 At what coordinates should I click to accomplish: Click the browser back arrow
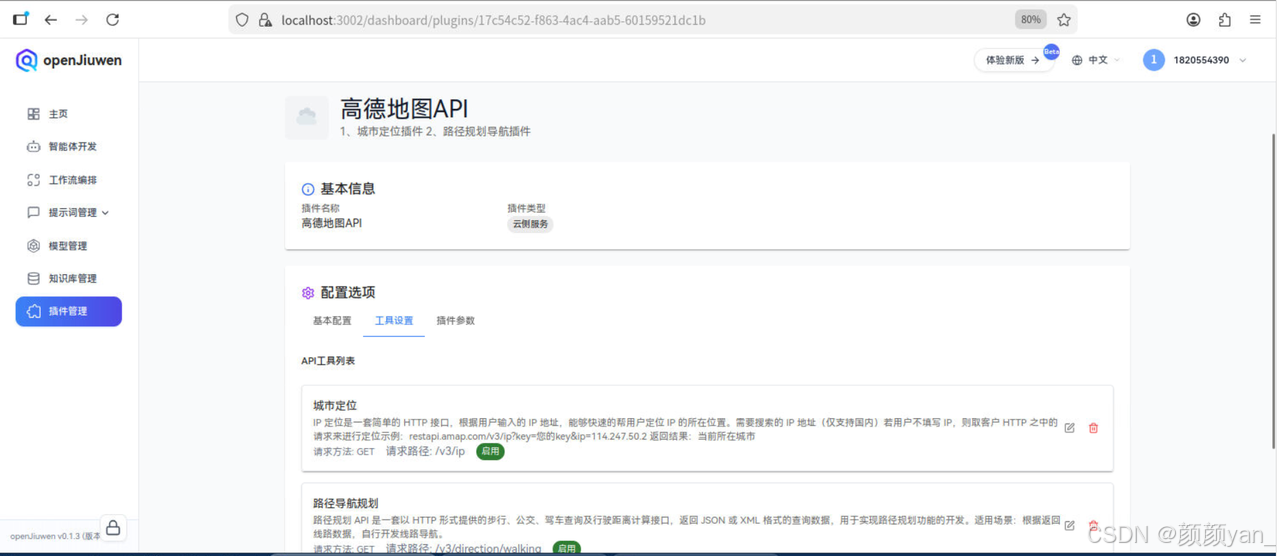click(51, 19)
